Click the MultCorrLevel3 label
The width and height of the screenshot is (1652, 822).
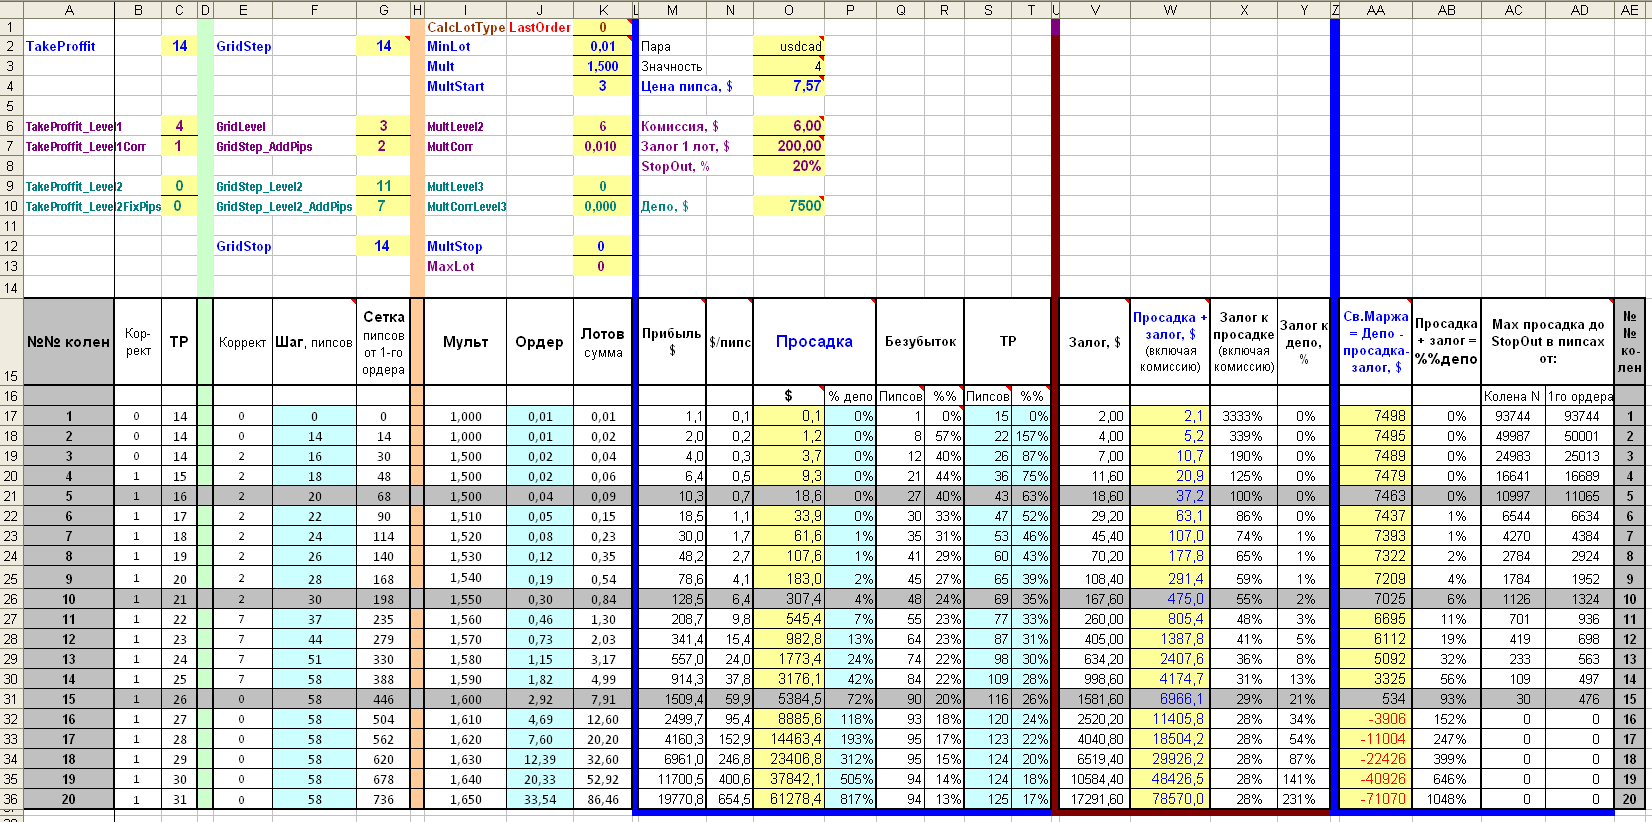[466, 206]
